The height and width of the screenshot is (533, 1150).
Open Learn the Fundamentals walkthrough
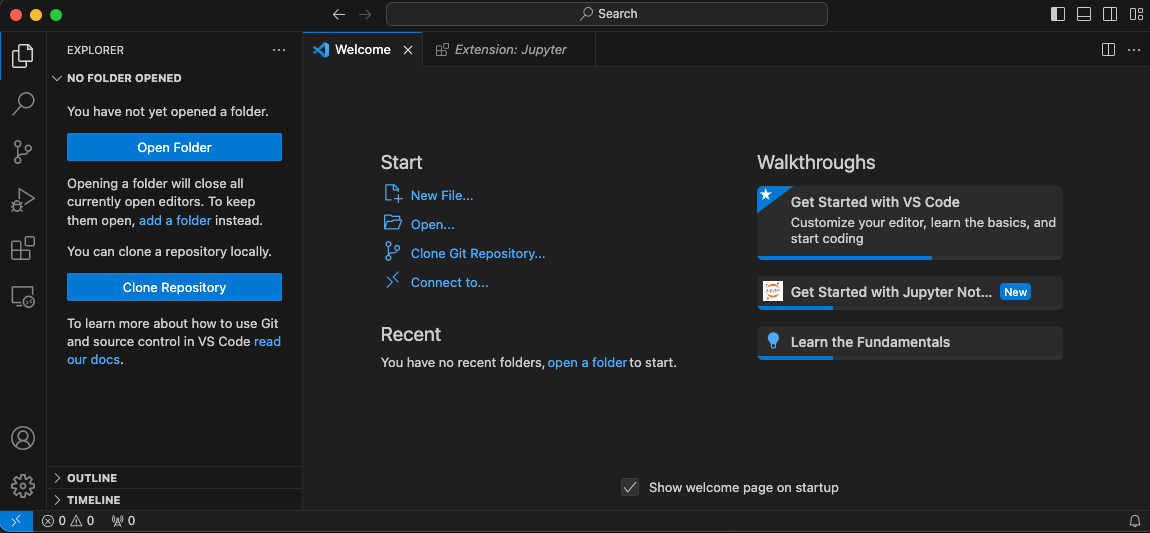click(x=909, y=342)
